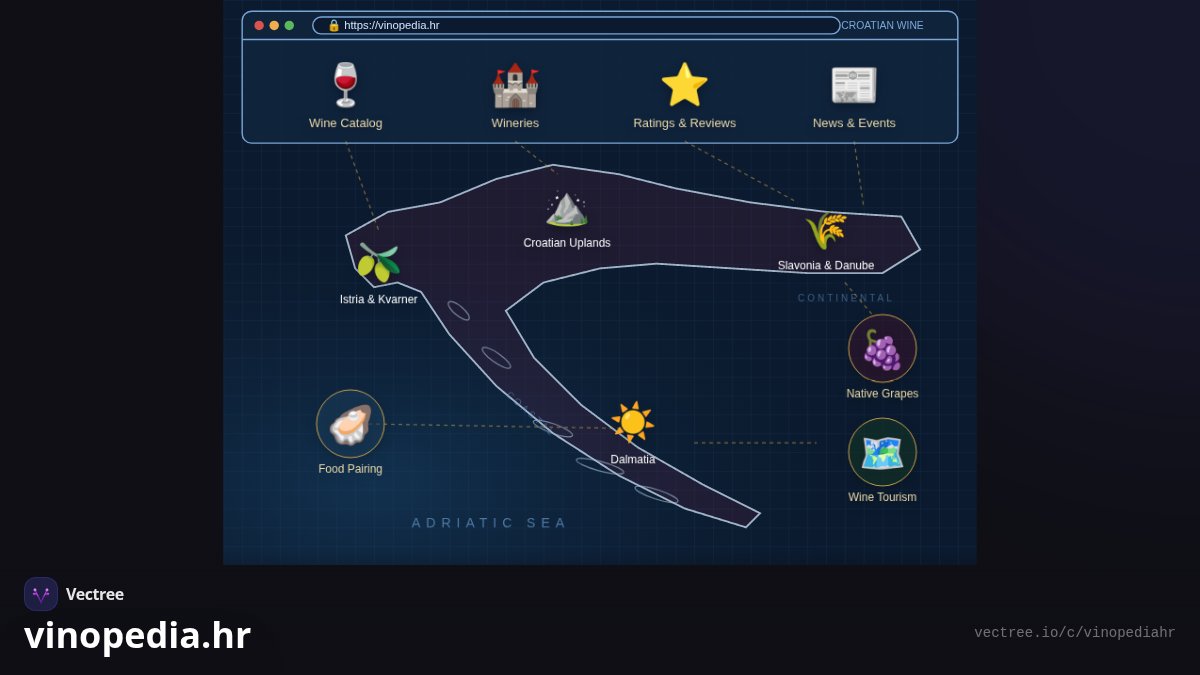Click the vinopedia.hr address bar

click(x=576, y=25)
